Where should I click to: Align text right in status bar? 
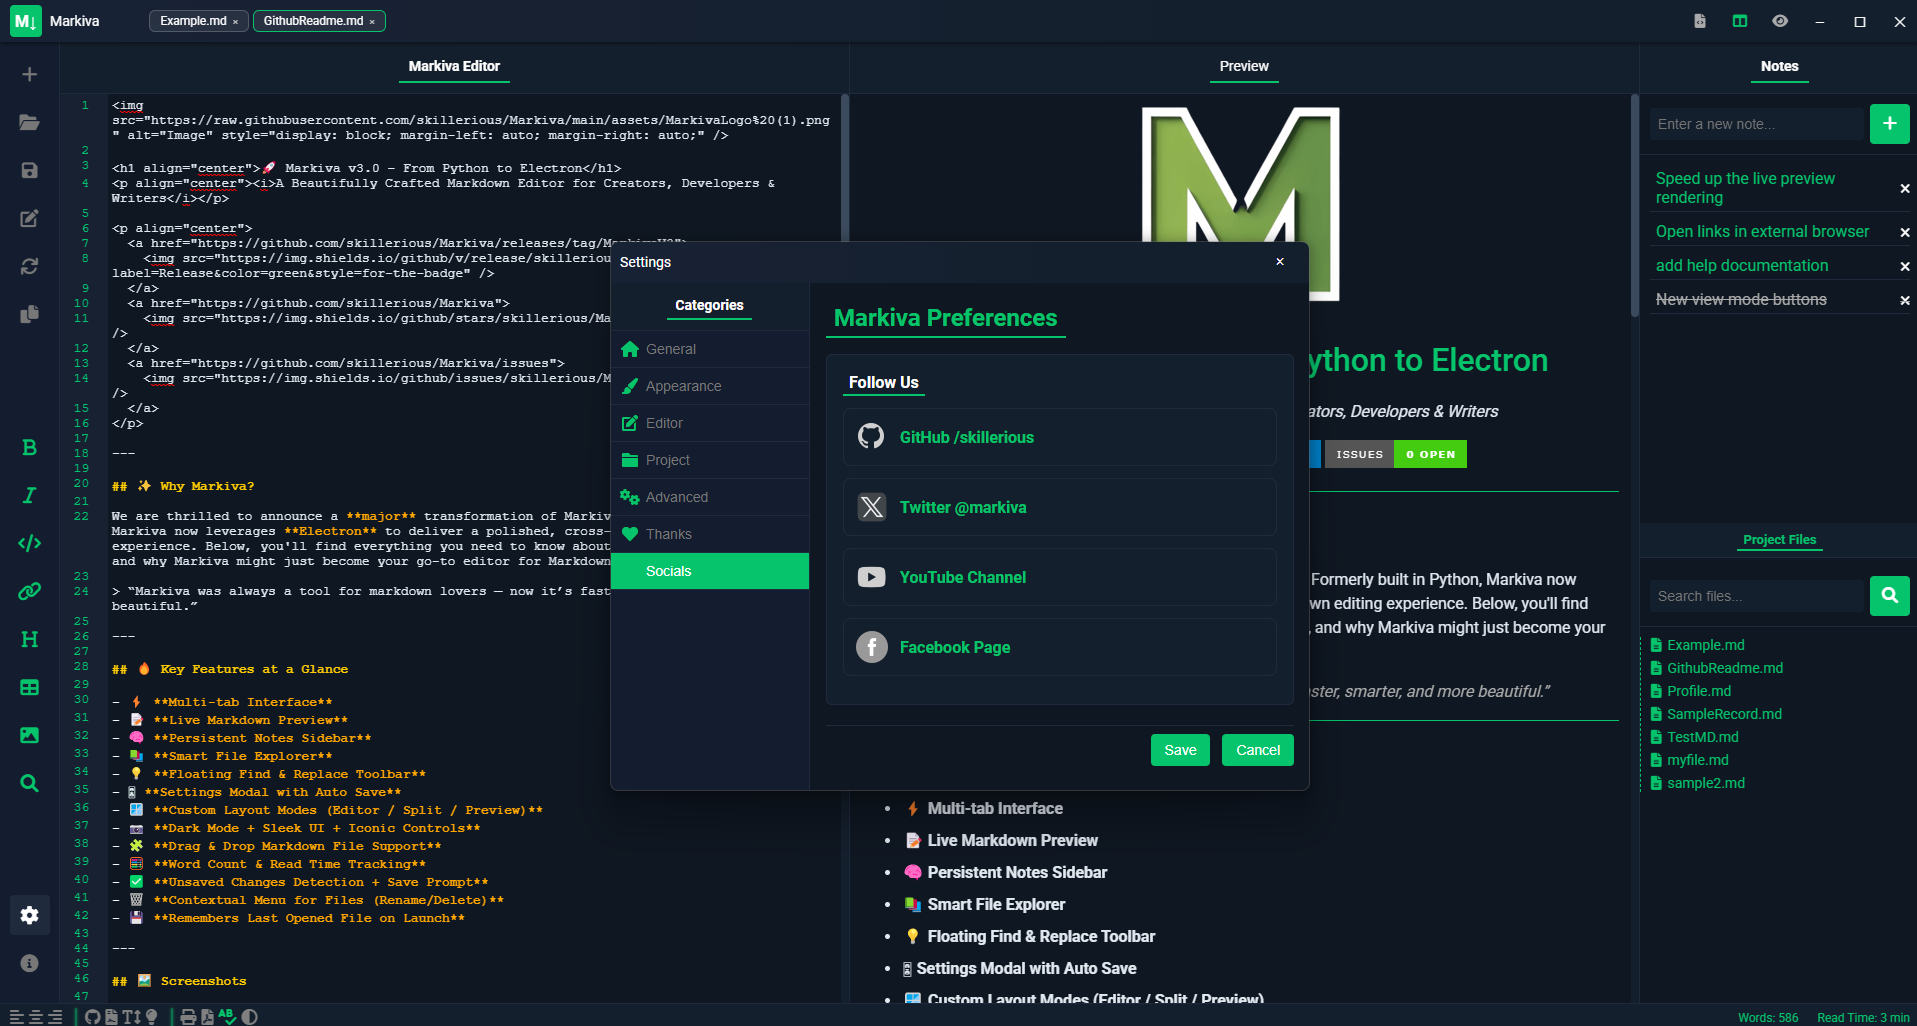coord(55,1017)
